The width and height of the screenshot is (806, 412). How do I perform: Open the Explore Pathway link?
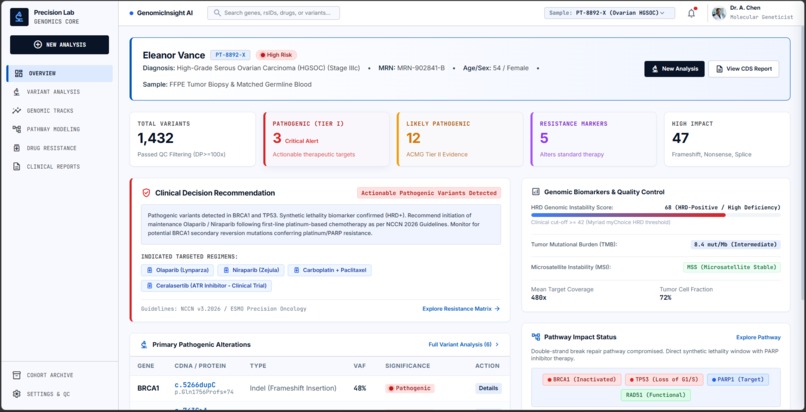[x=758, y=338]
